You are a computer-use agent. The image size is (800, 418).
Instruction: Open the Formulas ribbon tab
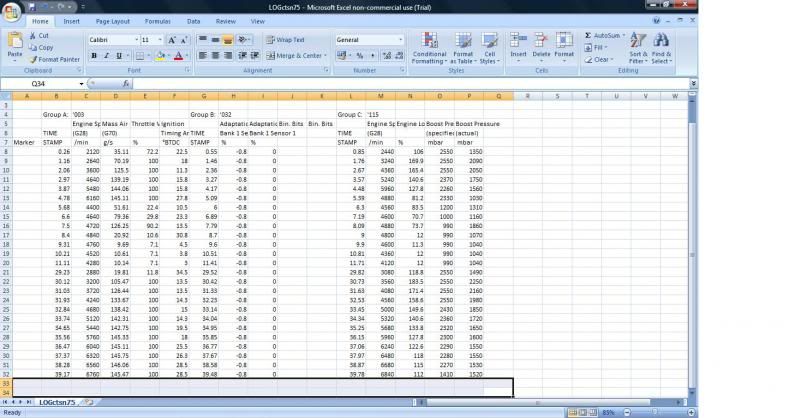click(x=157, y=20)
